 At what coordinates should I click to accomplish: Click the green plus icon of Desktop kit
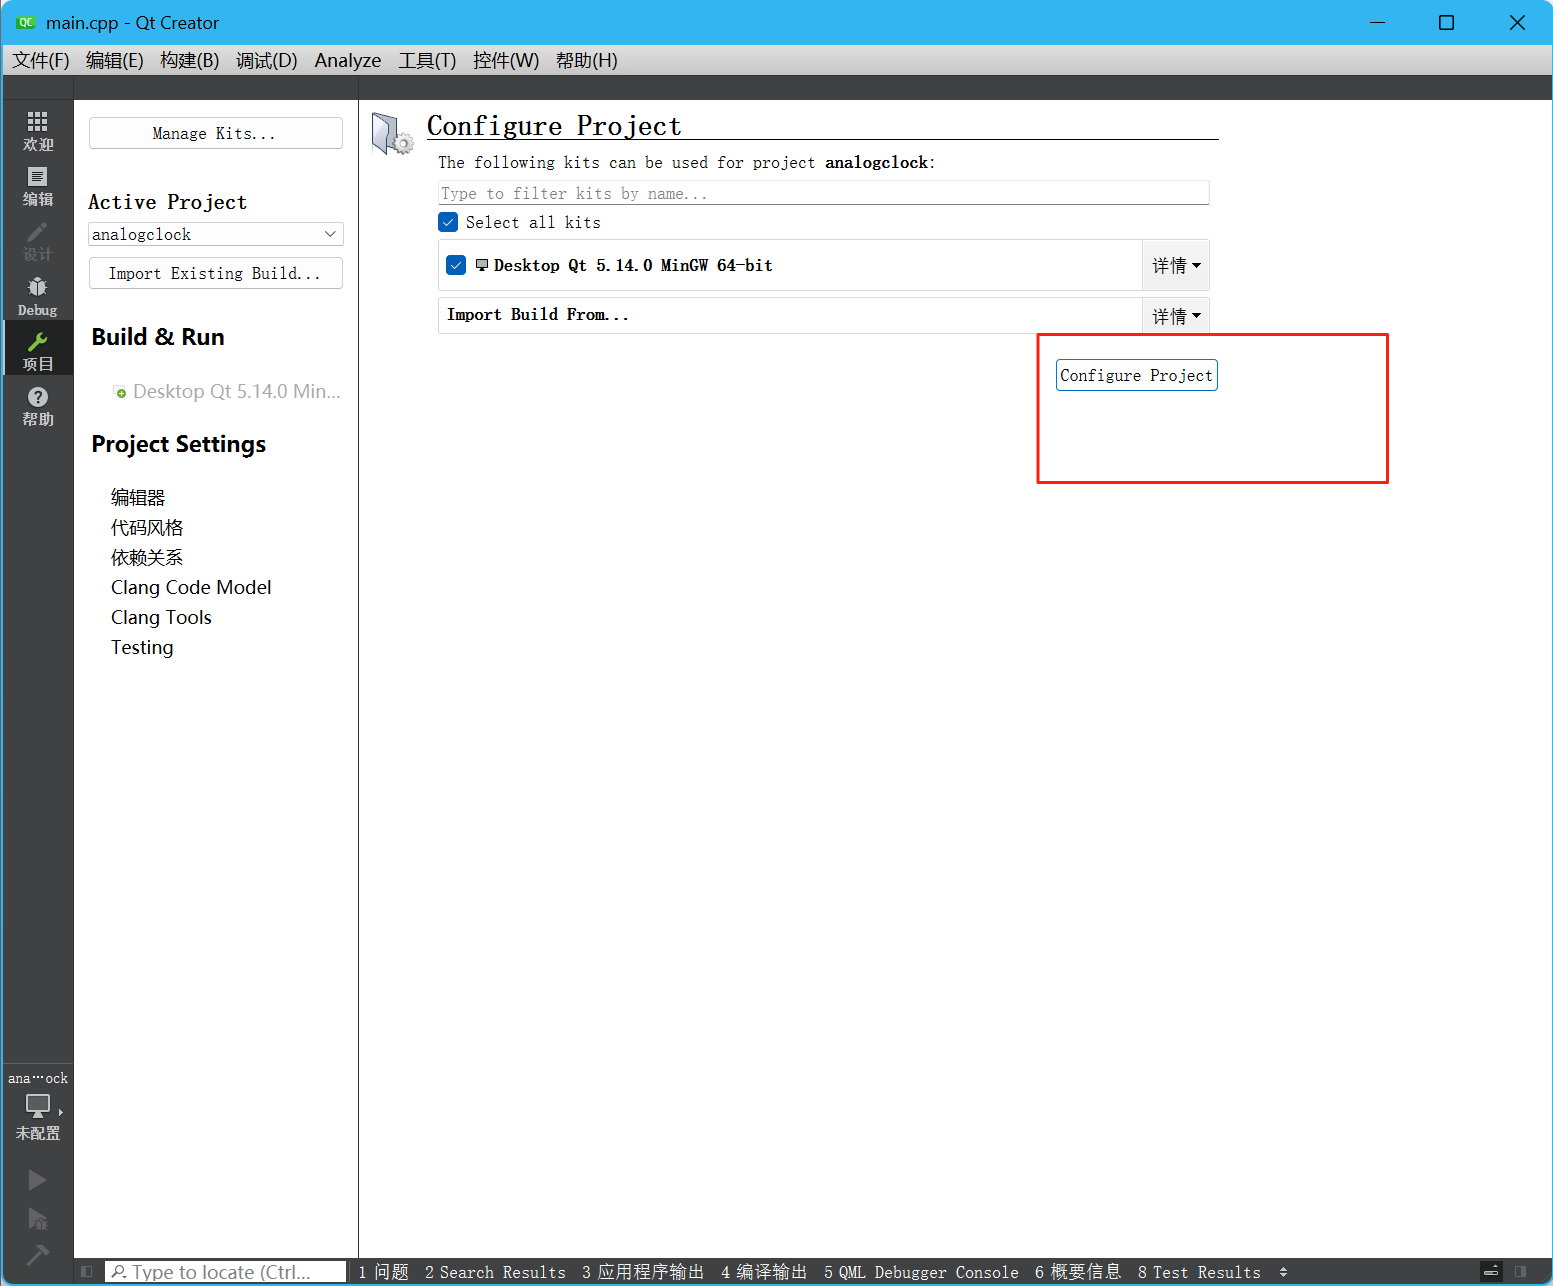click(120, 392)
